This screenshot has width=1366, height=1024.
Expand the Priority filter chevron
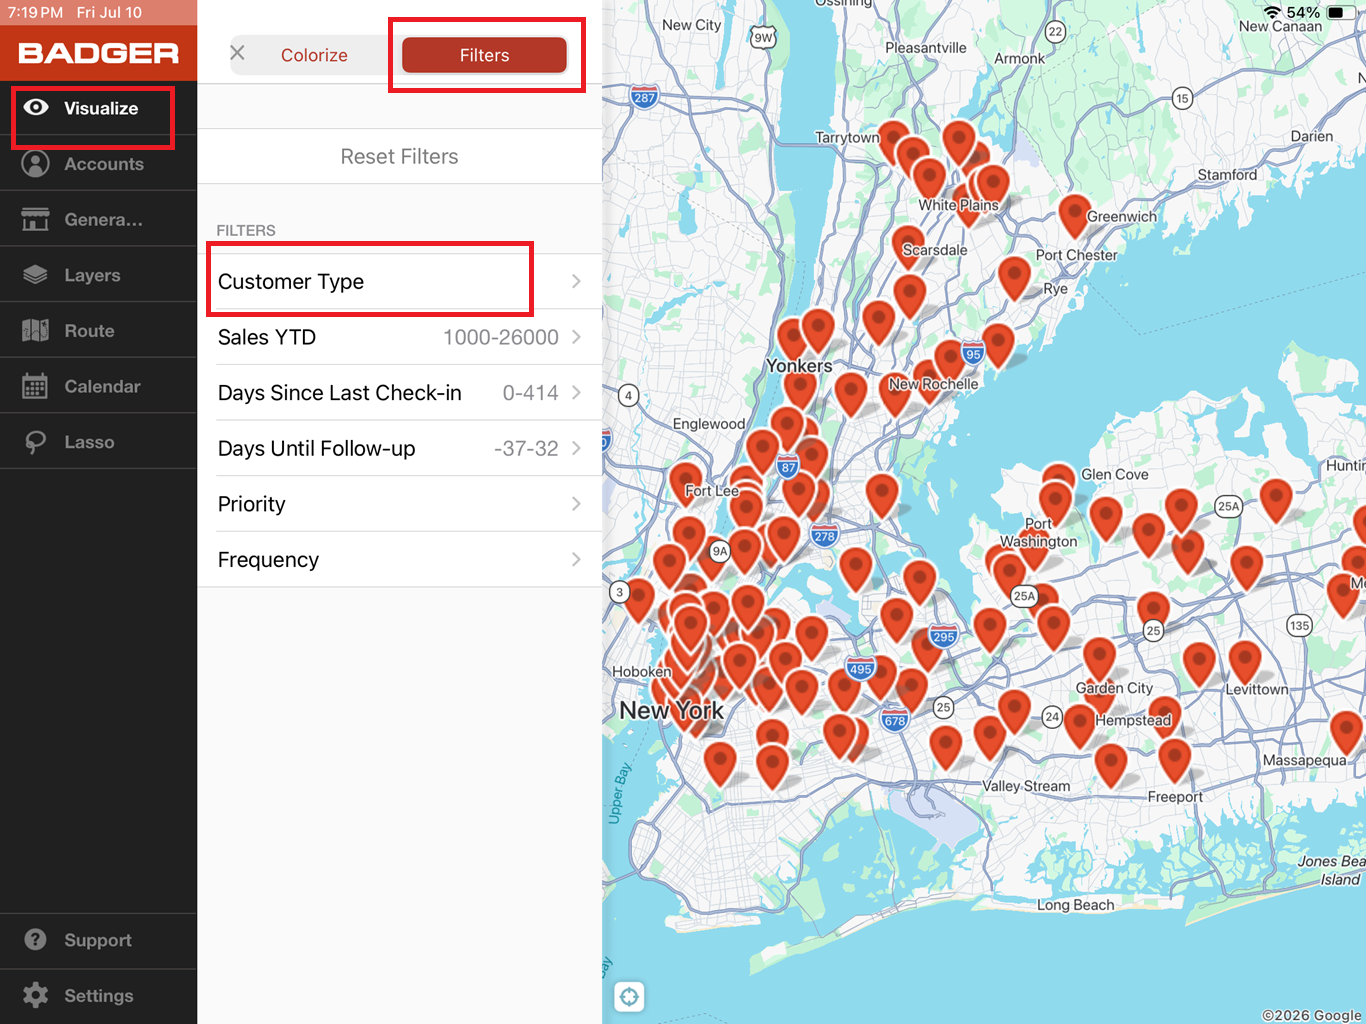click(x=576, y=504)
